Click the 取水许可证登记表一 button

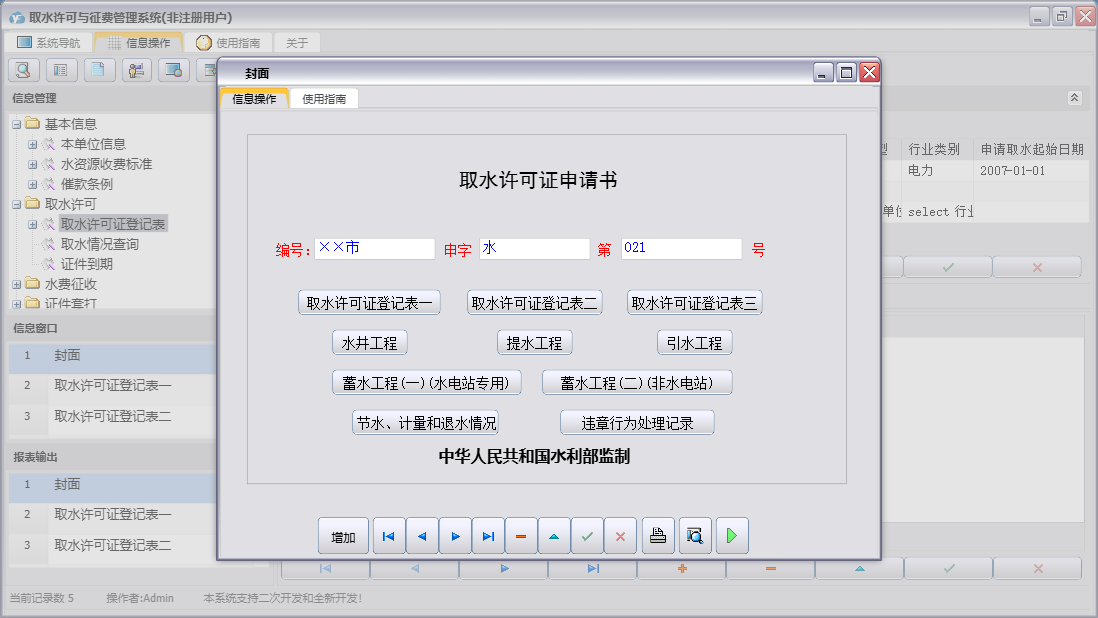[x=369, y=302]
